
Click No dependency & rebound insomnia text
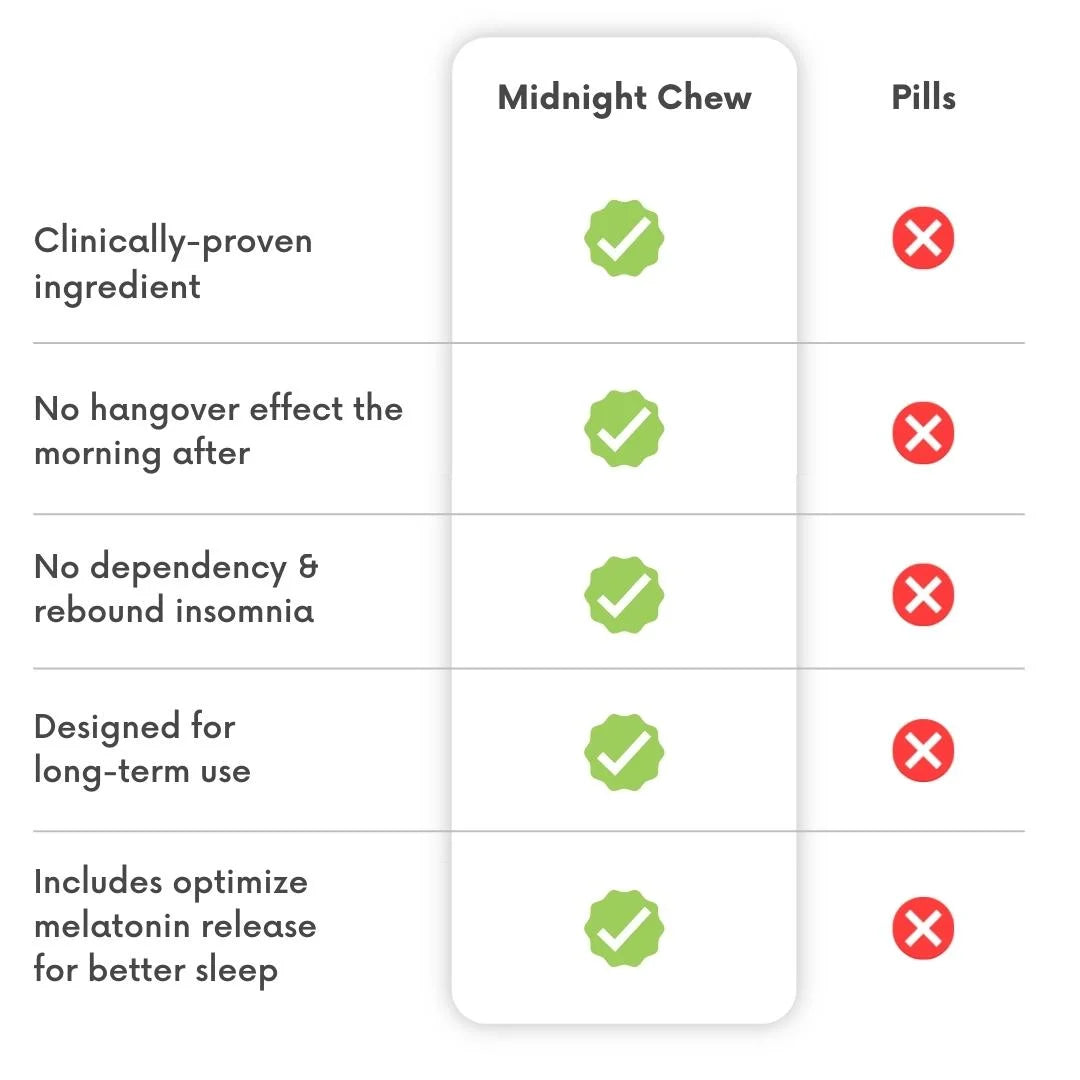pyautogui.click(x=175, y=588)
